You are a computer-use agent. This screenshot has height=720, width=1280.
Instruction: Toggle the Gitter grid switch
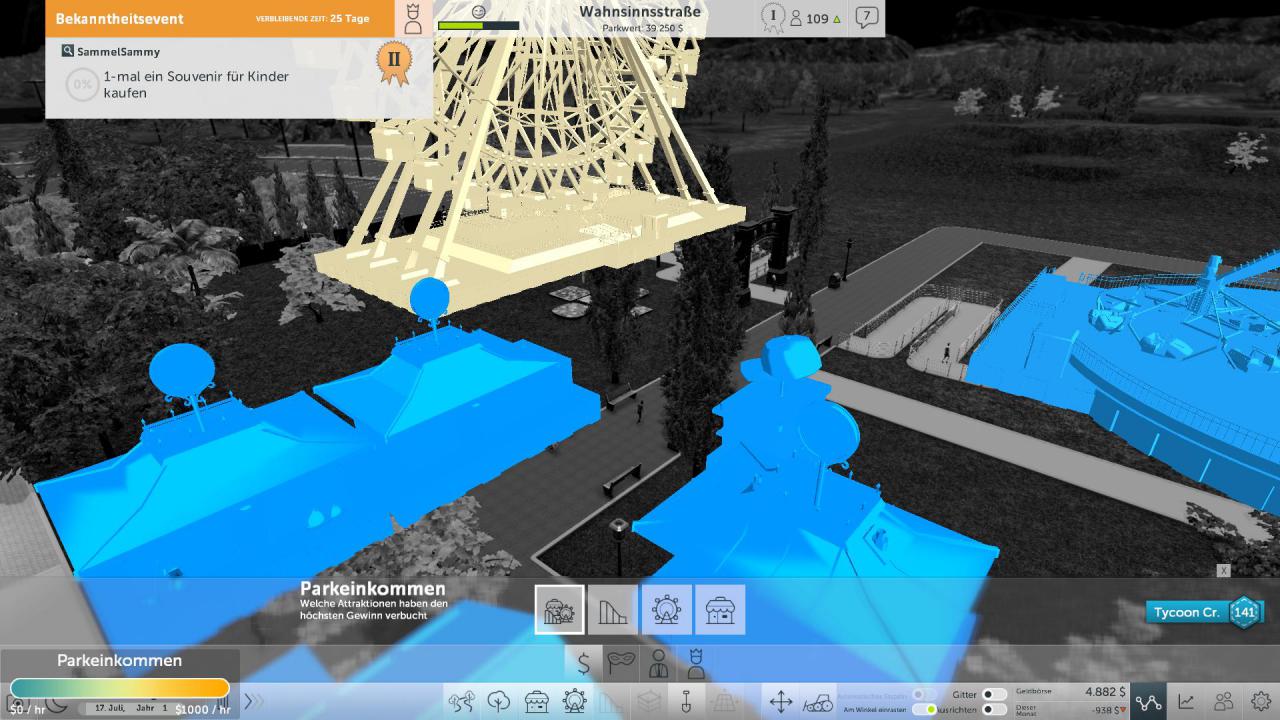(x=994, y=694)
